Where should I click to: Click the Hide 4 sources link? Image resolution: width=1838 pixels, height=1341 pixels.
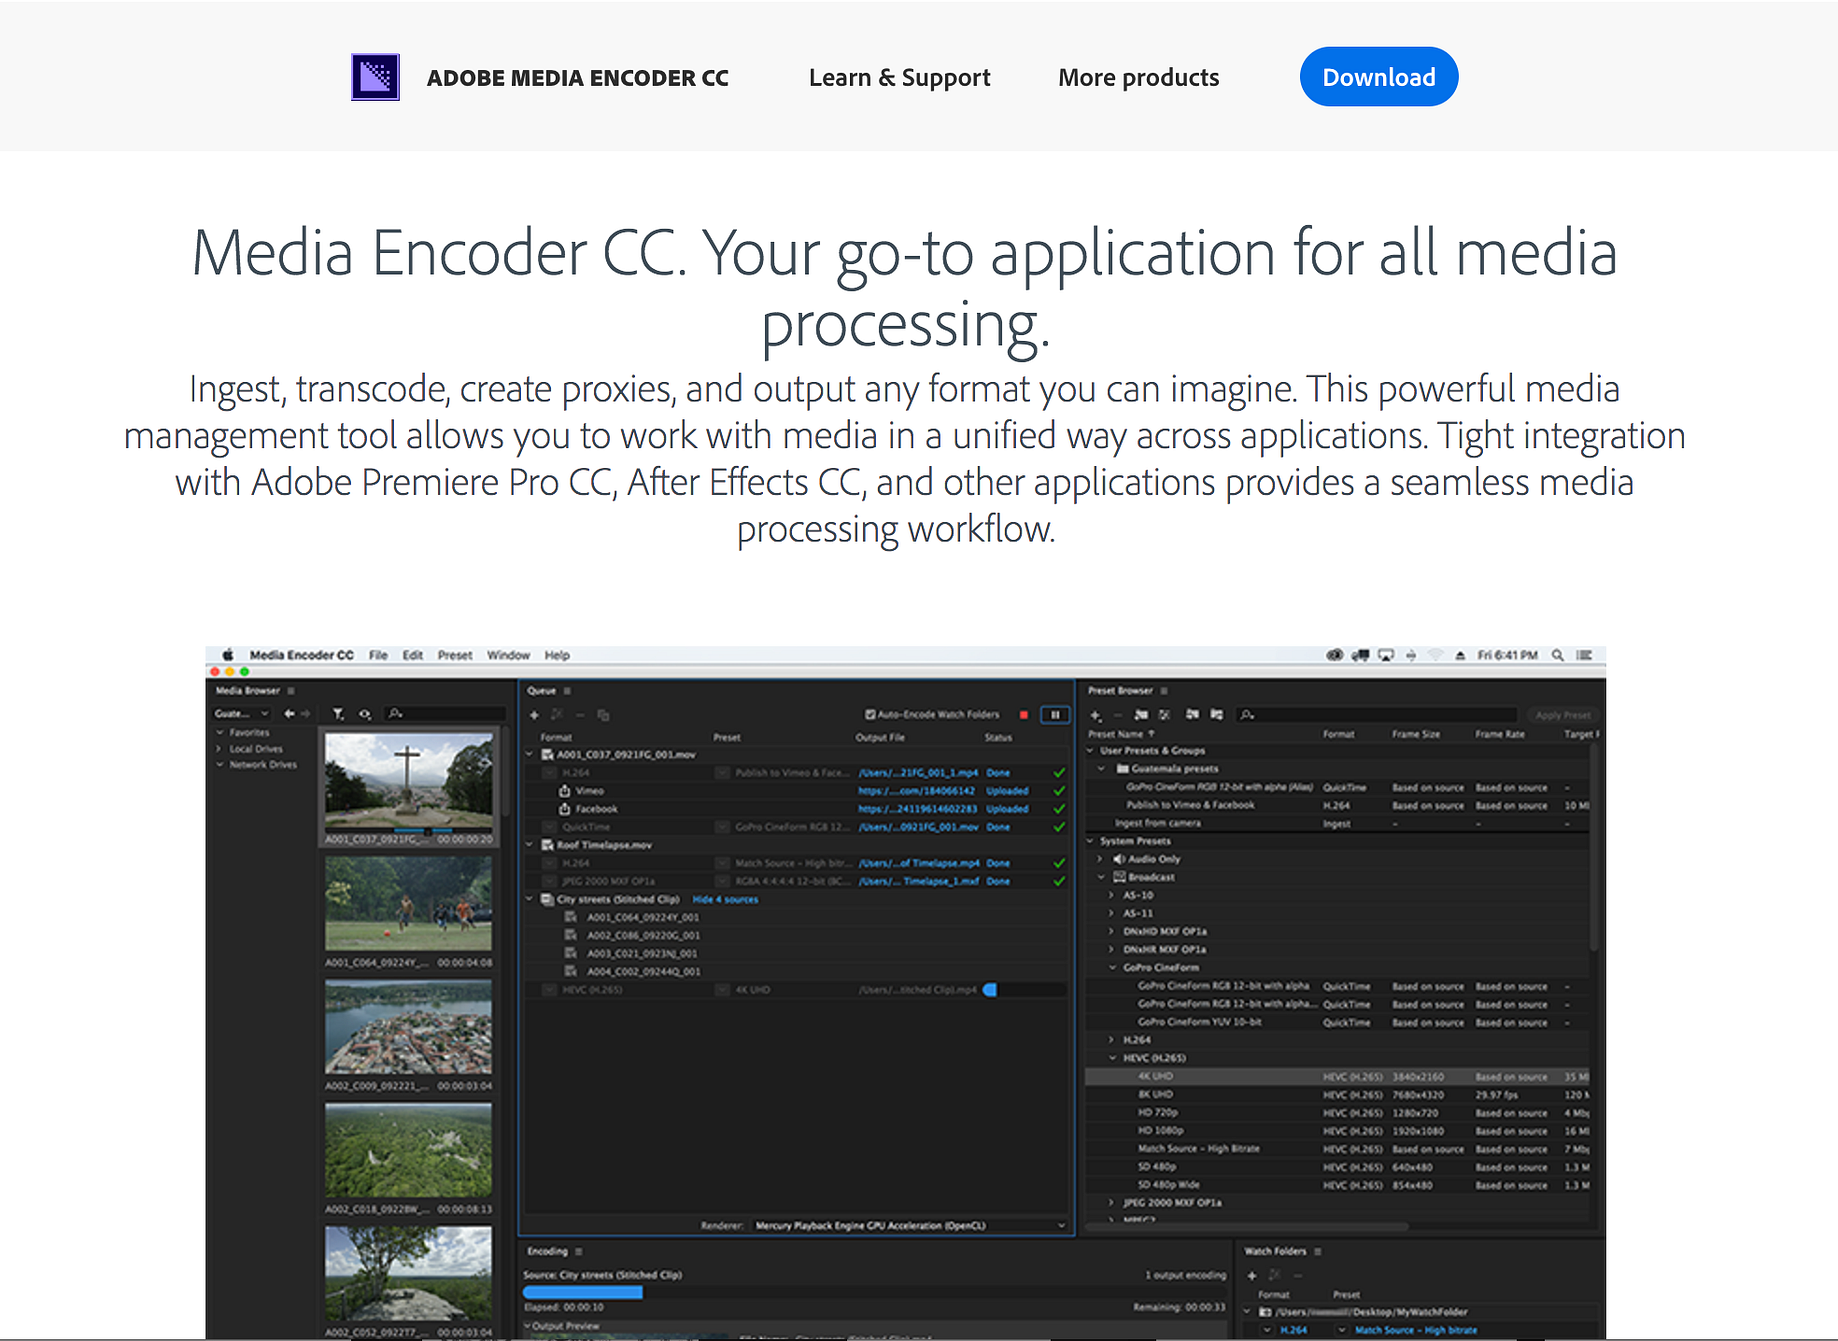click(x=727, y=899)
